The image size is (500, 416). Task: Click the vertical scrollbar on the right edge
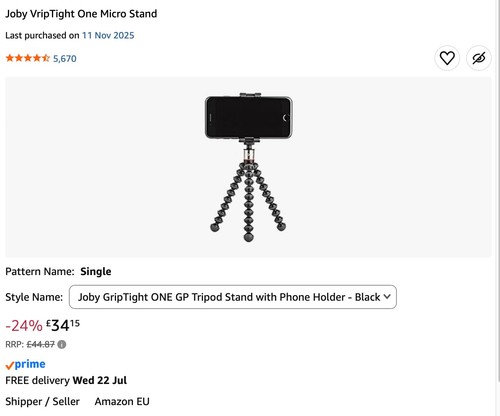[x=498, y=193]
